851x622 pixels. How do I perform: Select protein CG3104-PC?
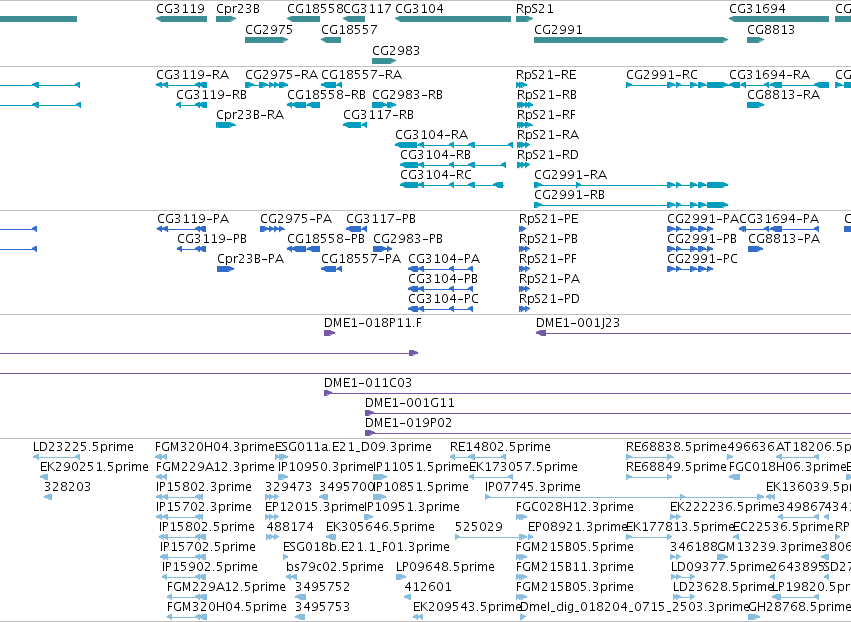click(x=441, y=309)
